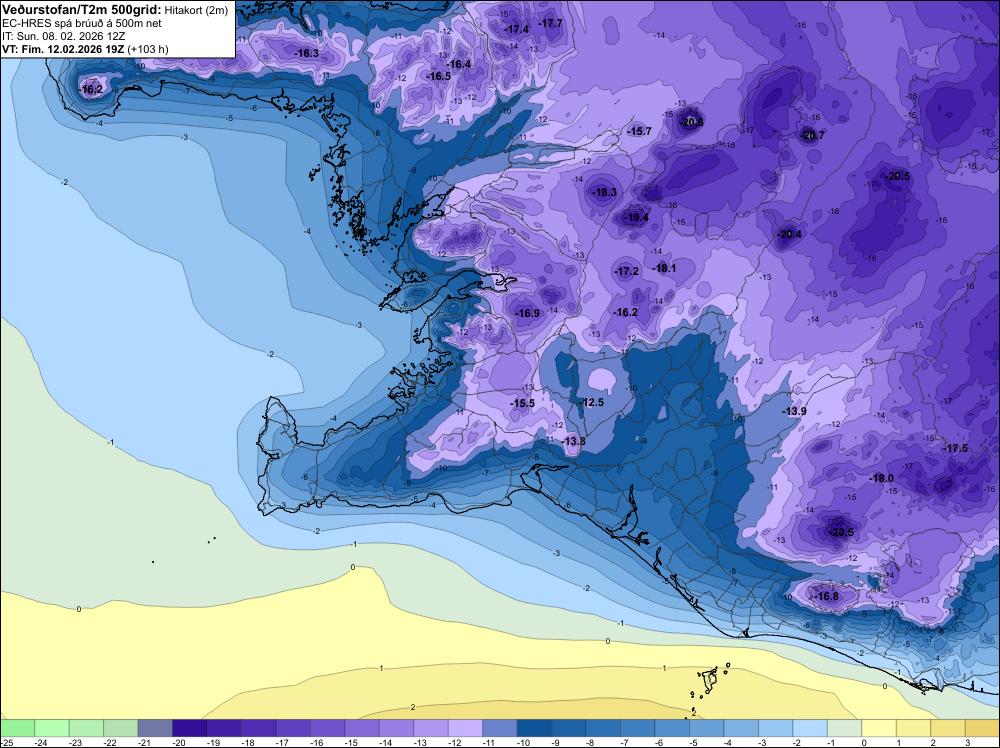Viewport: 1000px width, 748px height.
Task: Click the '-20.4' temperature value on the map
Action: pos(790,234)
